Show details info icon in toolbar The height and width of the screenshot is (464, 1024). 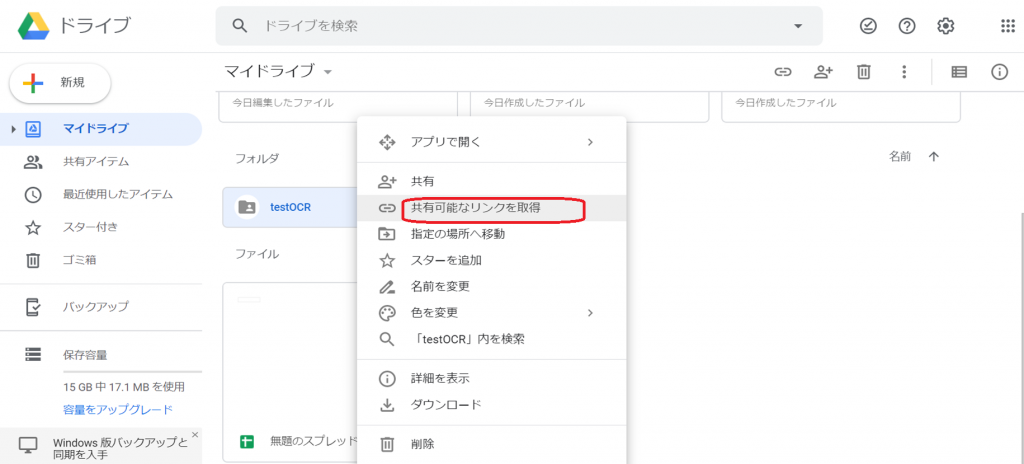1000,72
